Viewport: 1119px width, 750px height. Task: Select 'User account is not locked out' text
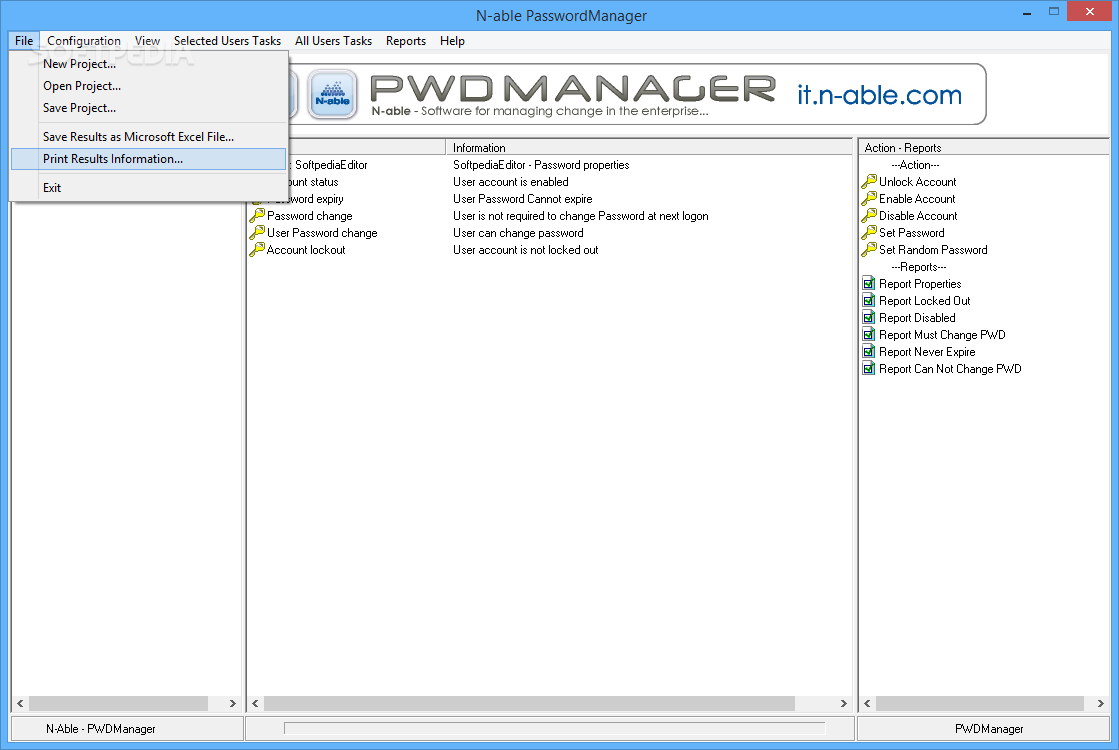pyautogui.click(x=525, y=250)
